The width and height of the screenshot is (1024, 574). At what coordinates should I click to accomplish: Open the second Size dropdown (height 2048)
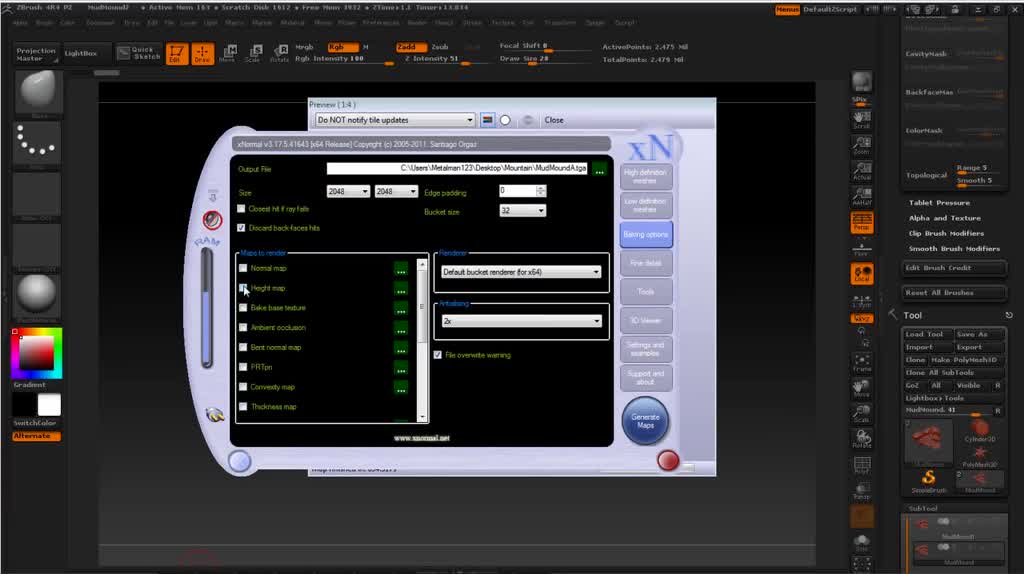click(396, 191)
